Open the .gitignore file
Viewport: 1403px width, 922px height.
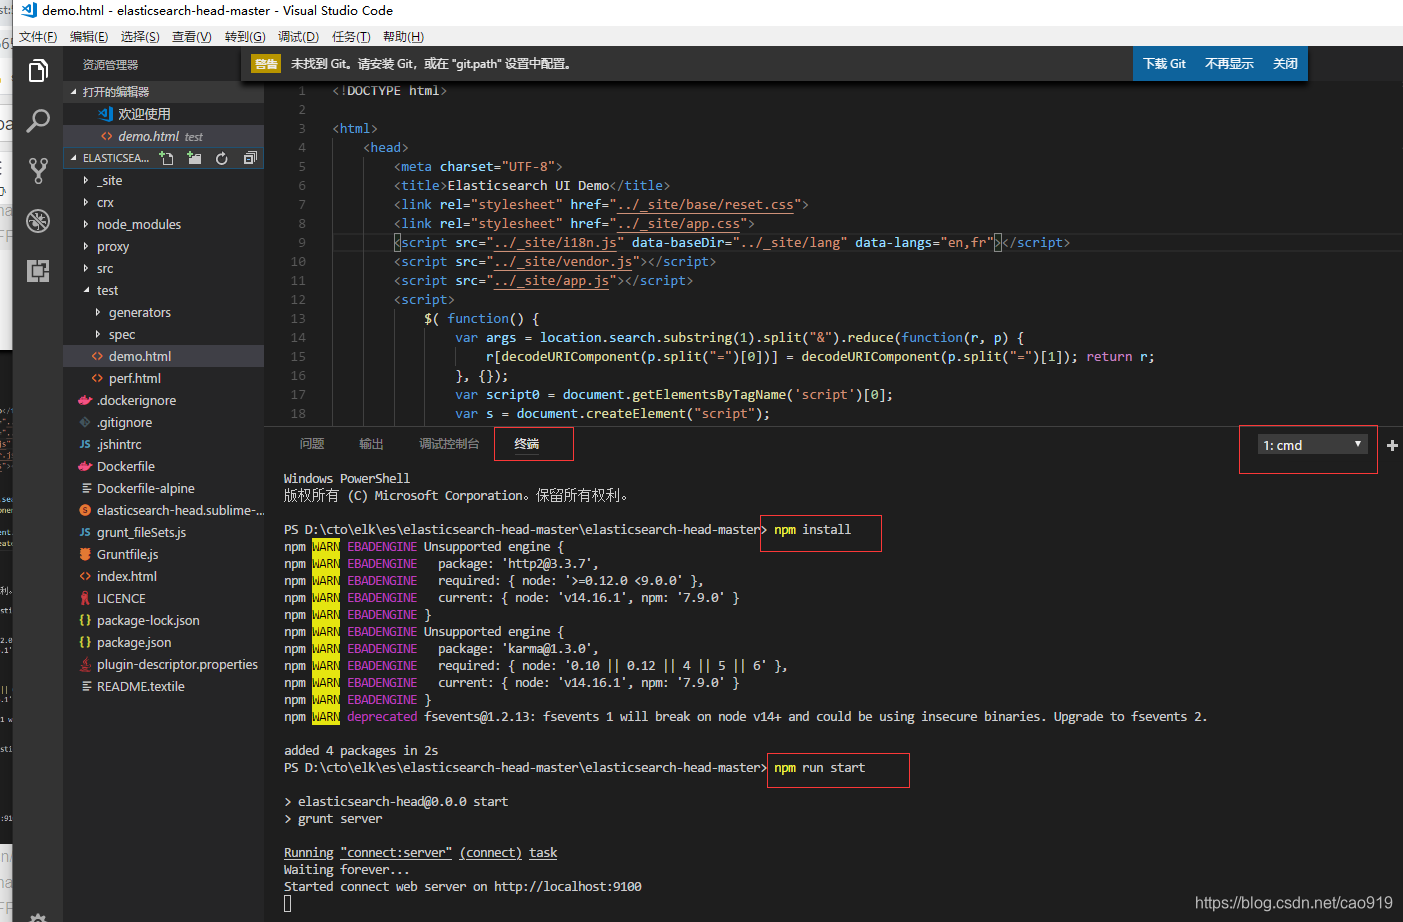coord(163,423)
